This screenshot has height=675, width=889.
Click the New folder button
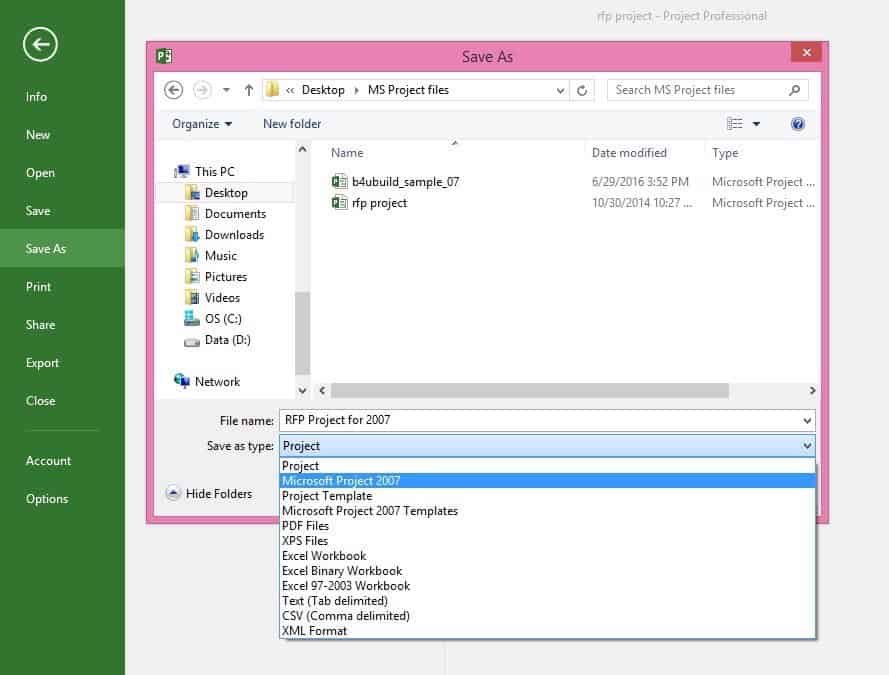(x=292, y=124)
